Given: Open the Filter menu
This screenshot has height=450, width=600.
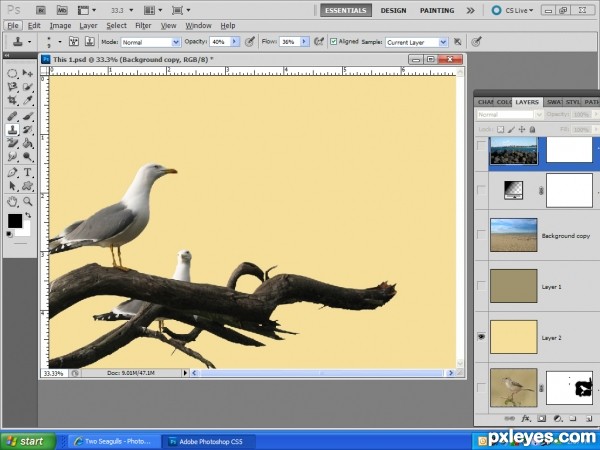Looking at the screenshot, I should (x=143, y=26).
